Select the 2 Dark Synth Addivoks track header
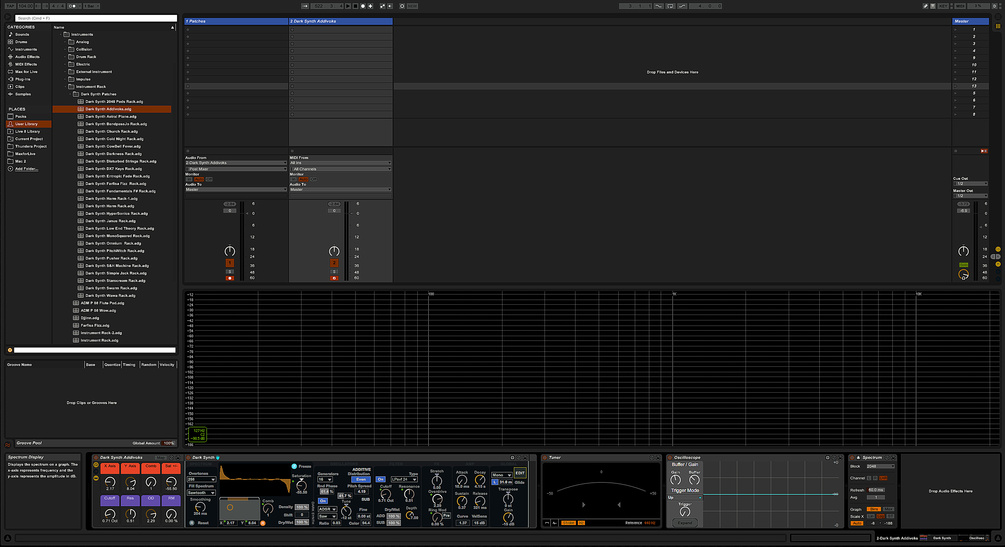1005x547 pixels. [340, 20]
